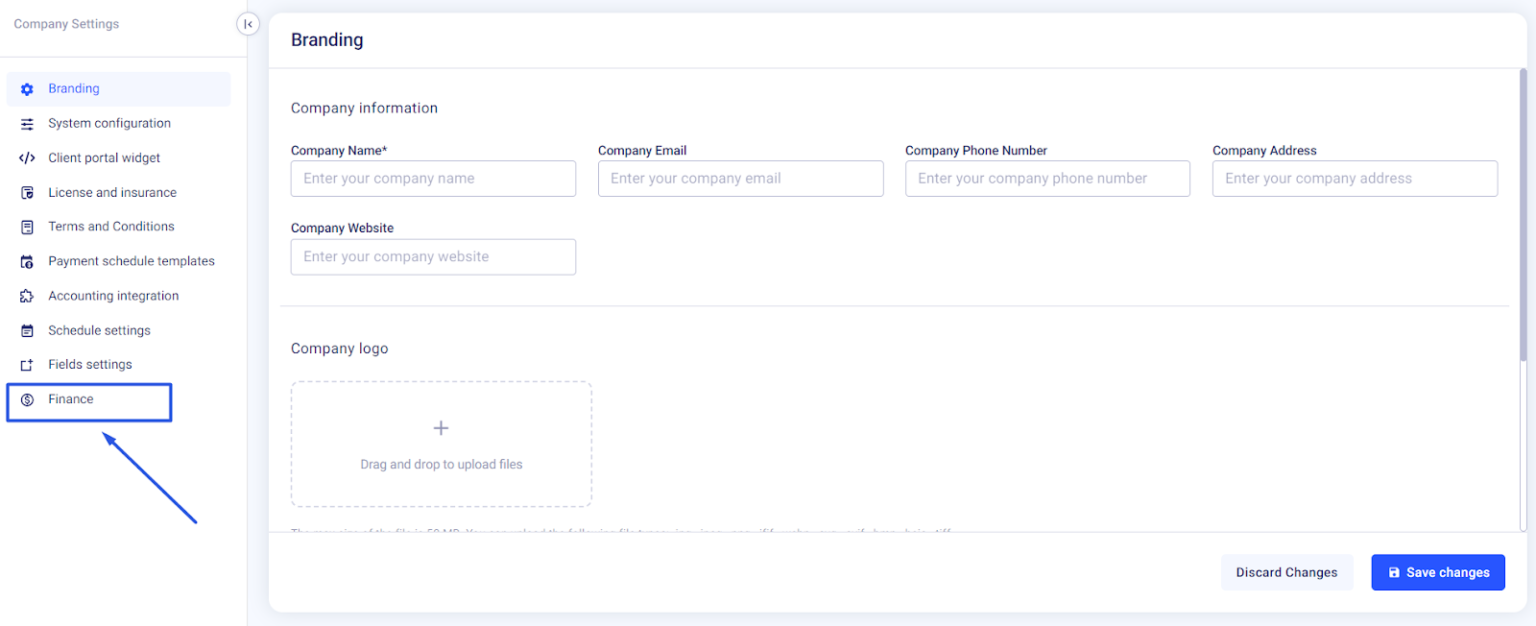Screen dimensions: 1536x626
Task: Click the Company Phone Number field
Action: pos(1047,179)
